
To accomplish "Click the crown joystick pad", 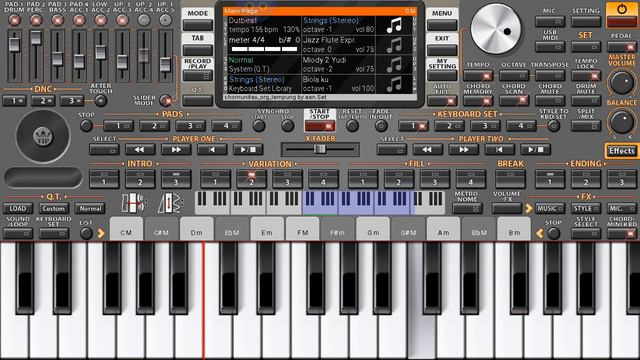I will tap(43, 136).
